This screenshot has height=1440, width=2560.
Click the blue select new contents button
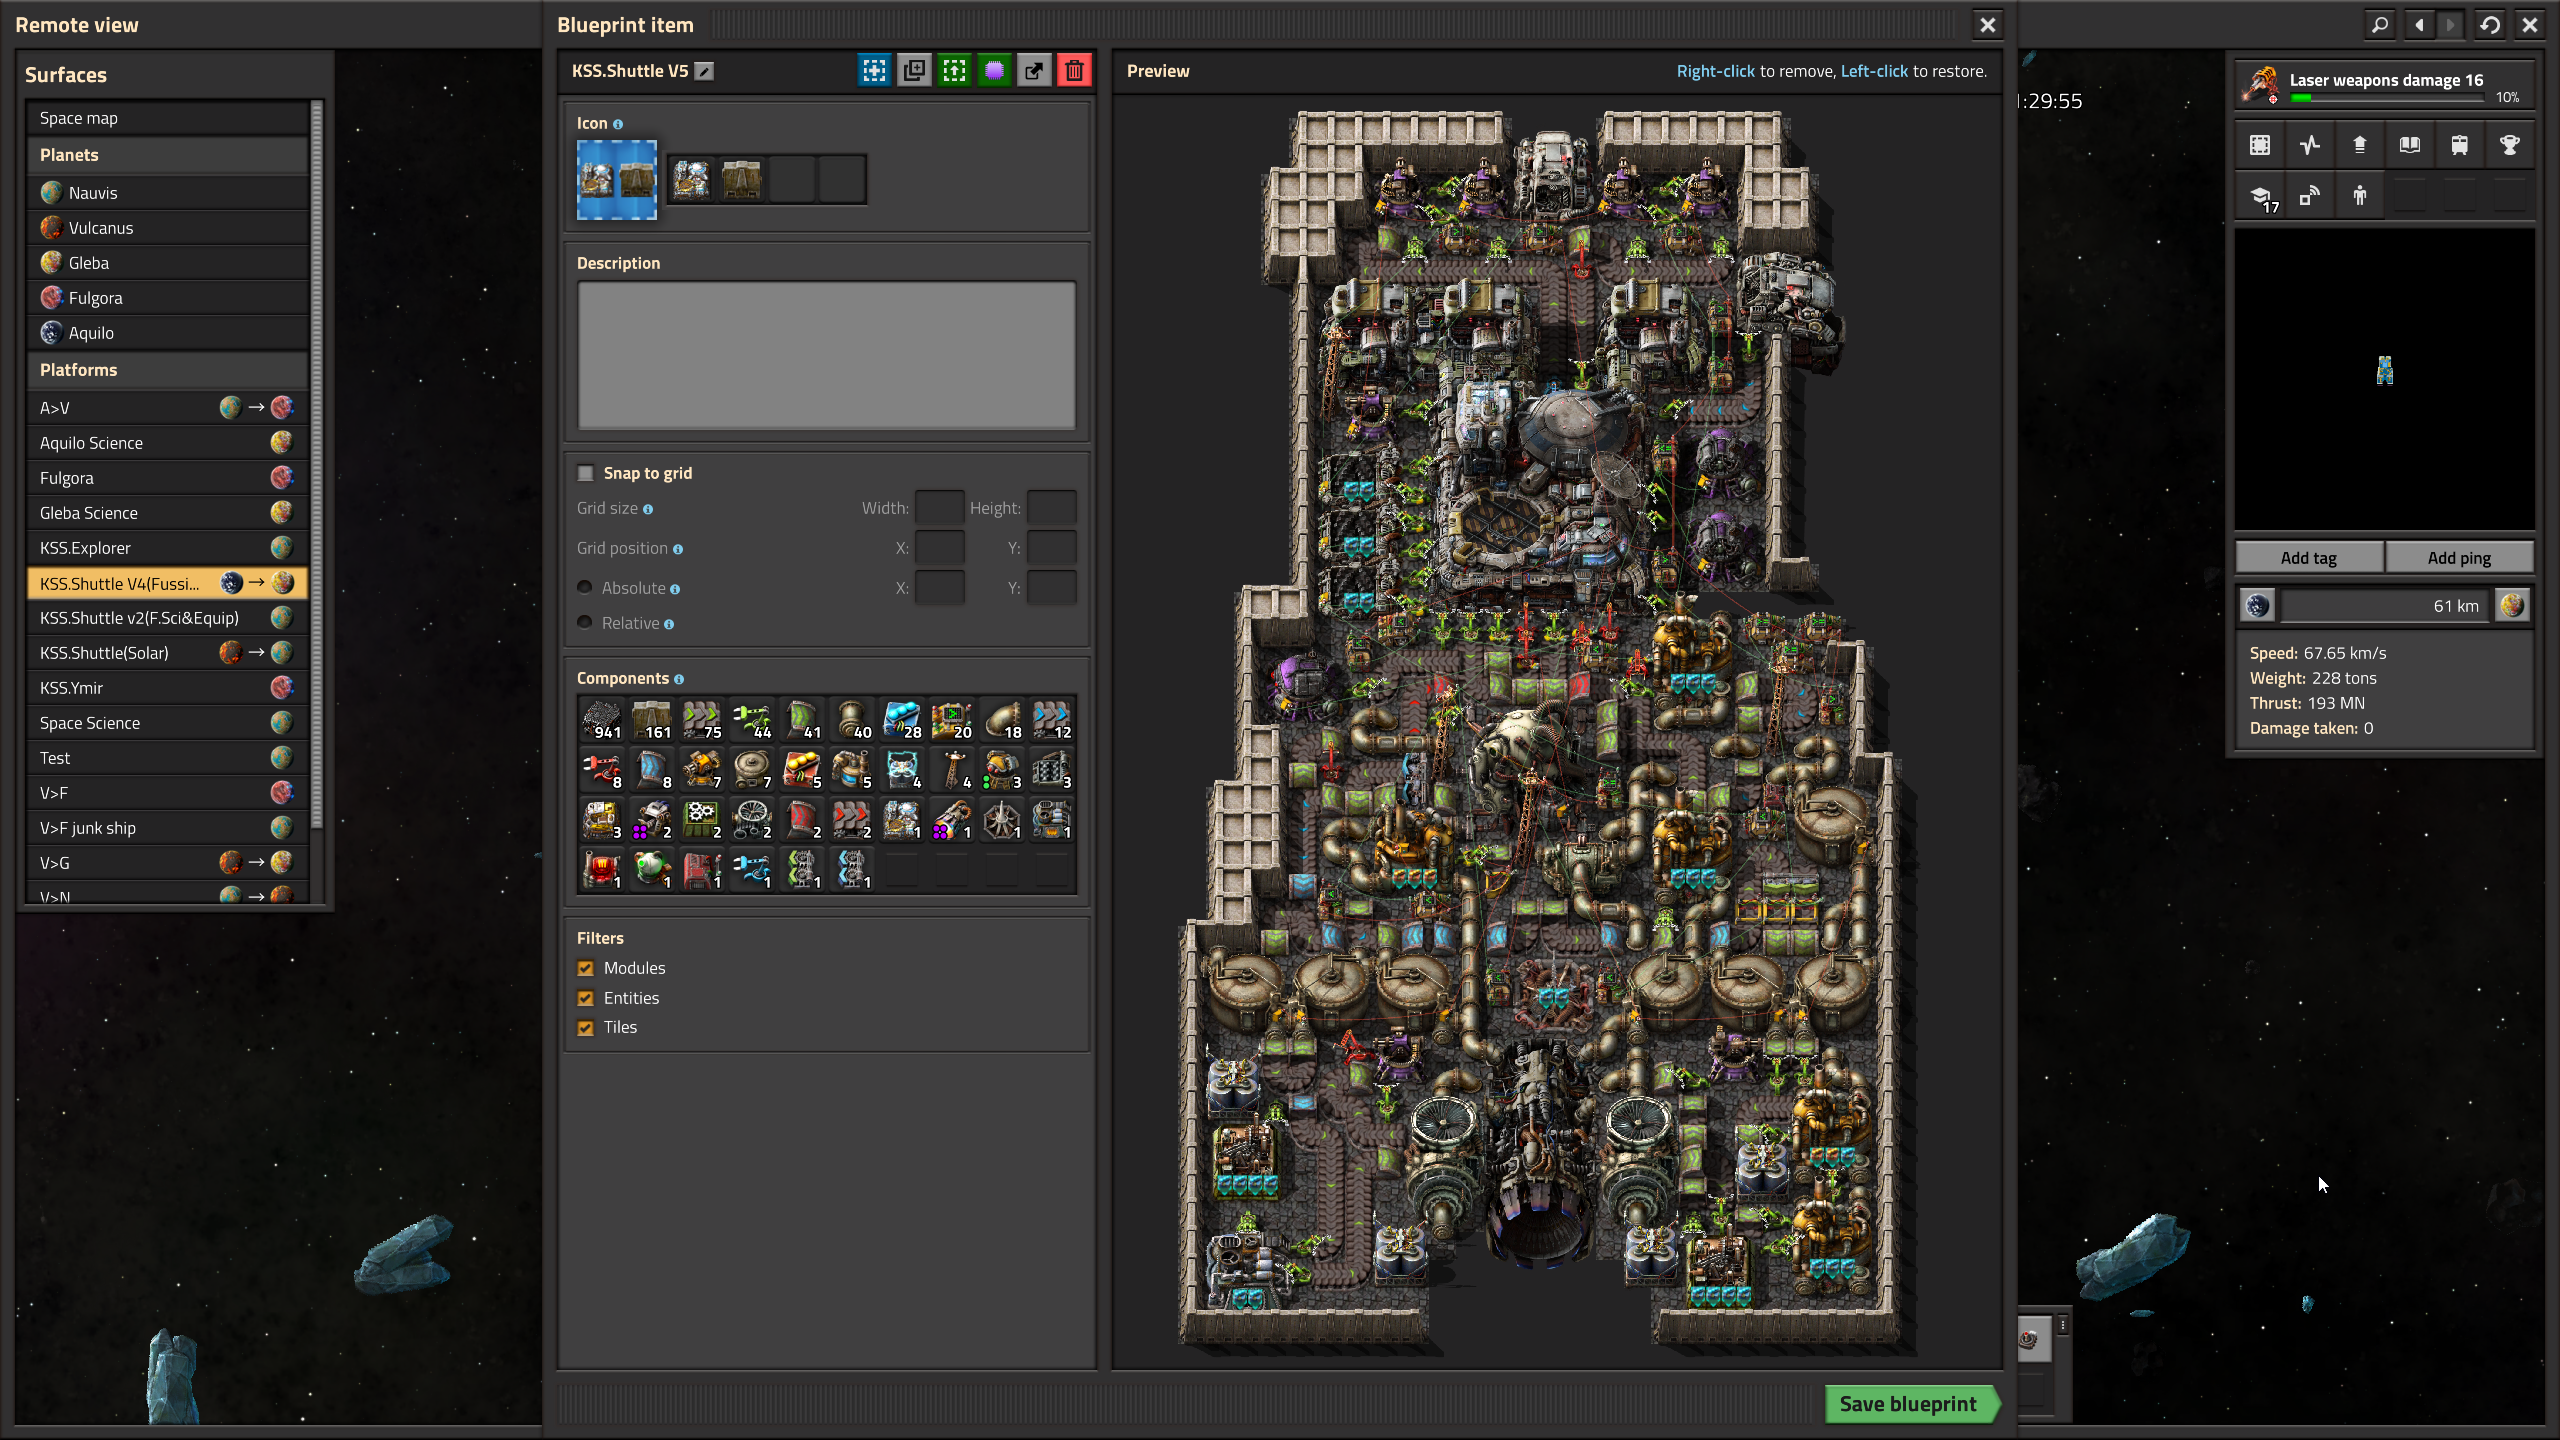click(875, 71)
